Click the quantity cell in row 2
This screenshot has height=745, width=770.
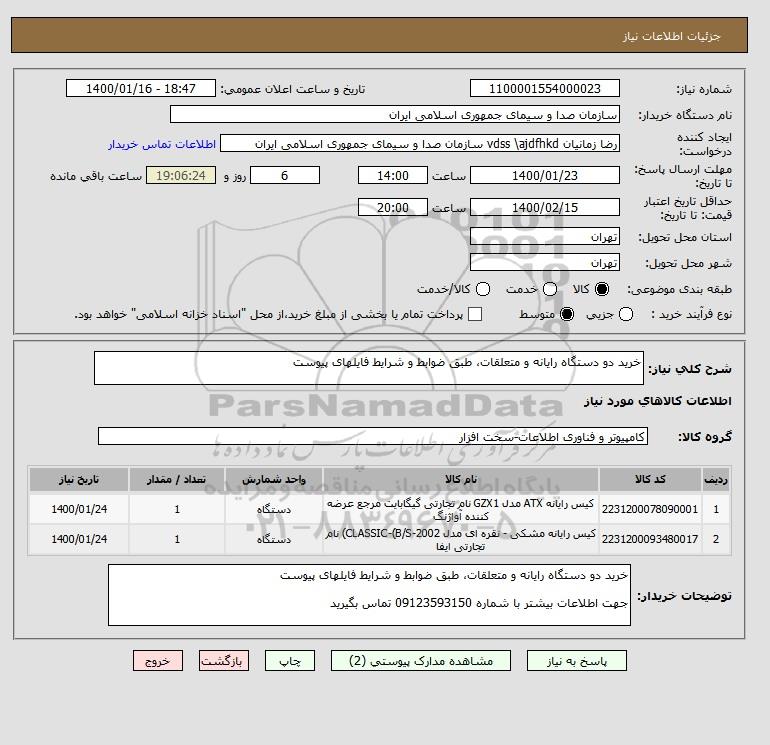click(177, 539)
